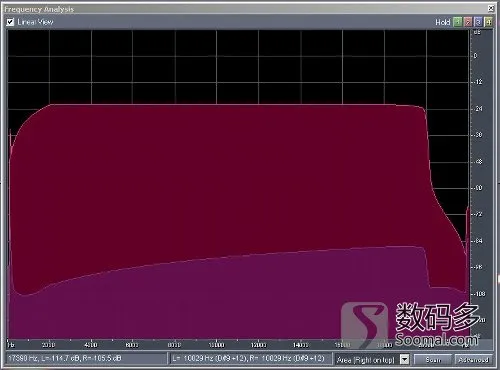500x370 pixels.
Task: Click the cursor frequency readout field
Action: pyautogui.click(x=86, y=359)
